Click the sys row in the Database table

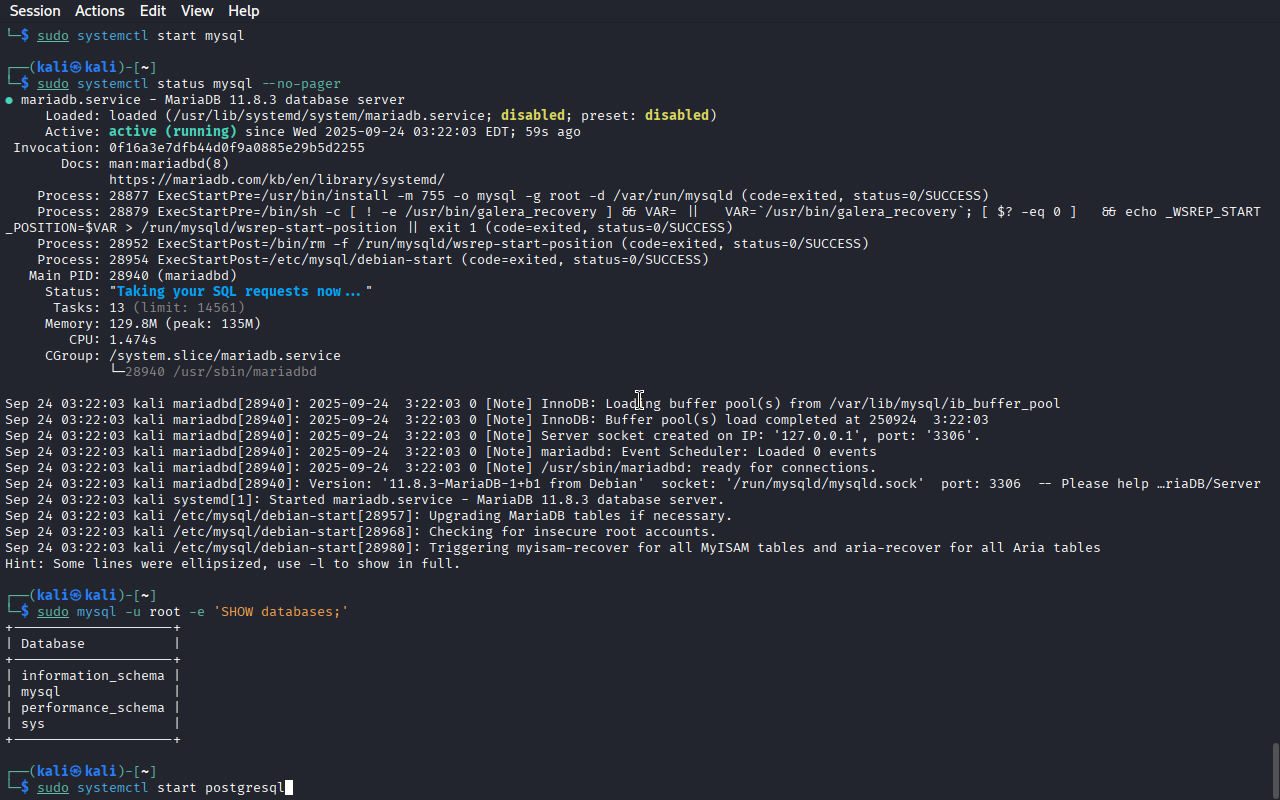click(x=33, y=724)
